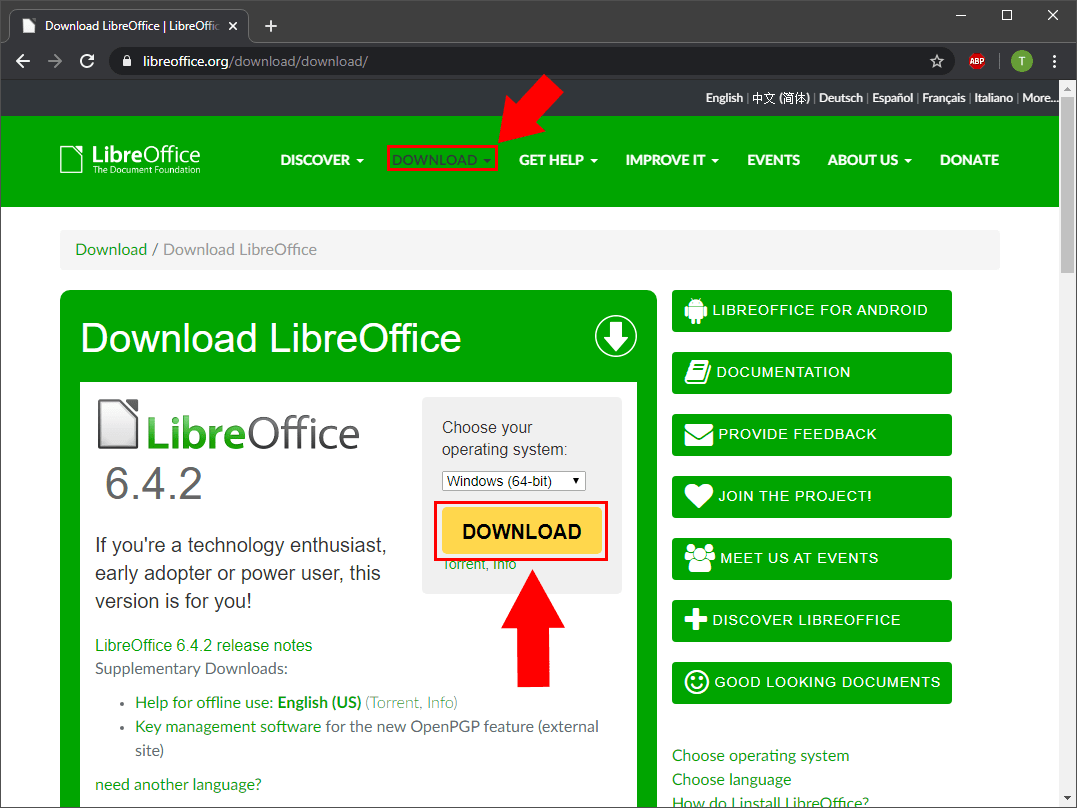Viewport: 1077px width, 808px height.
Task: Click the yellow DOWNLOAD button
Action: coord(521,530)
